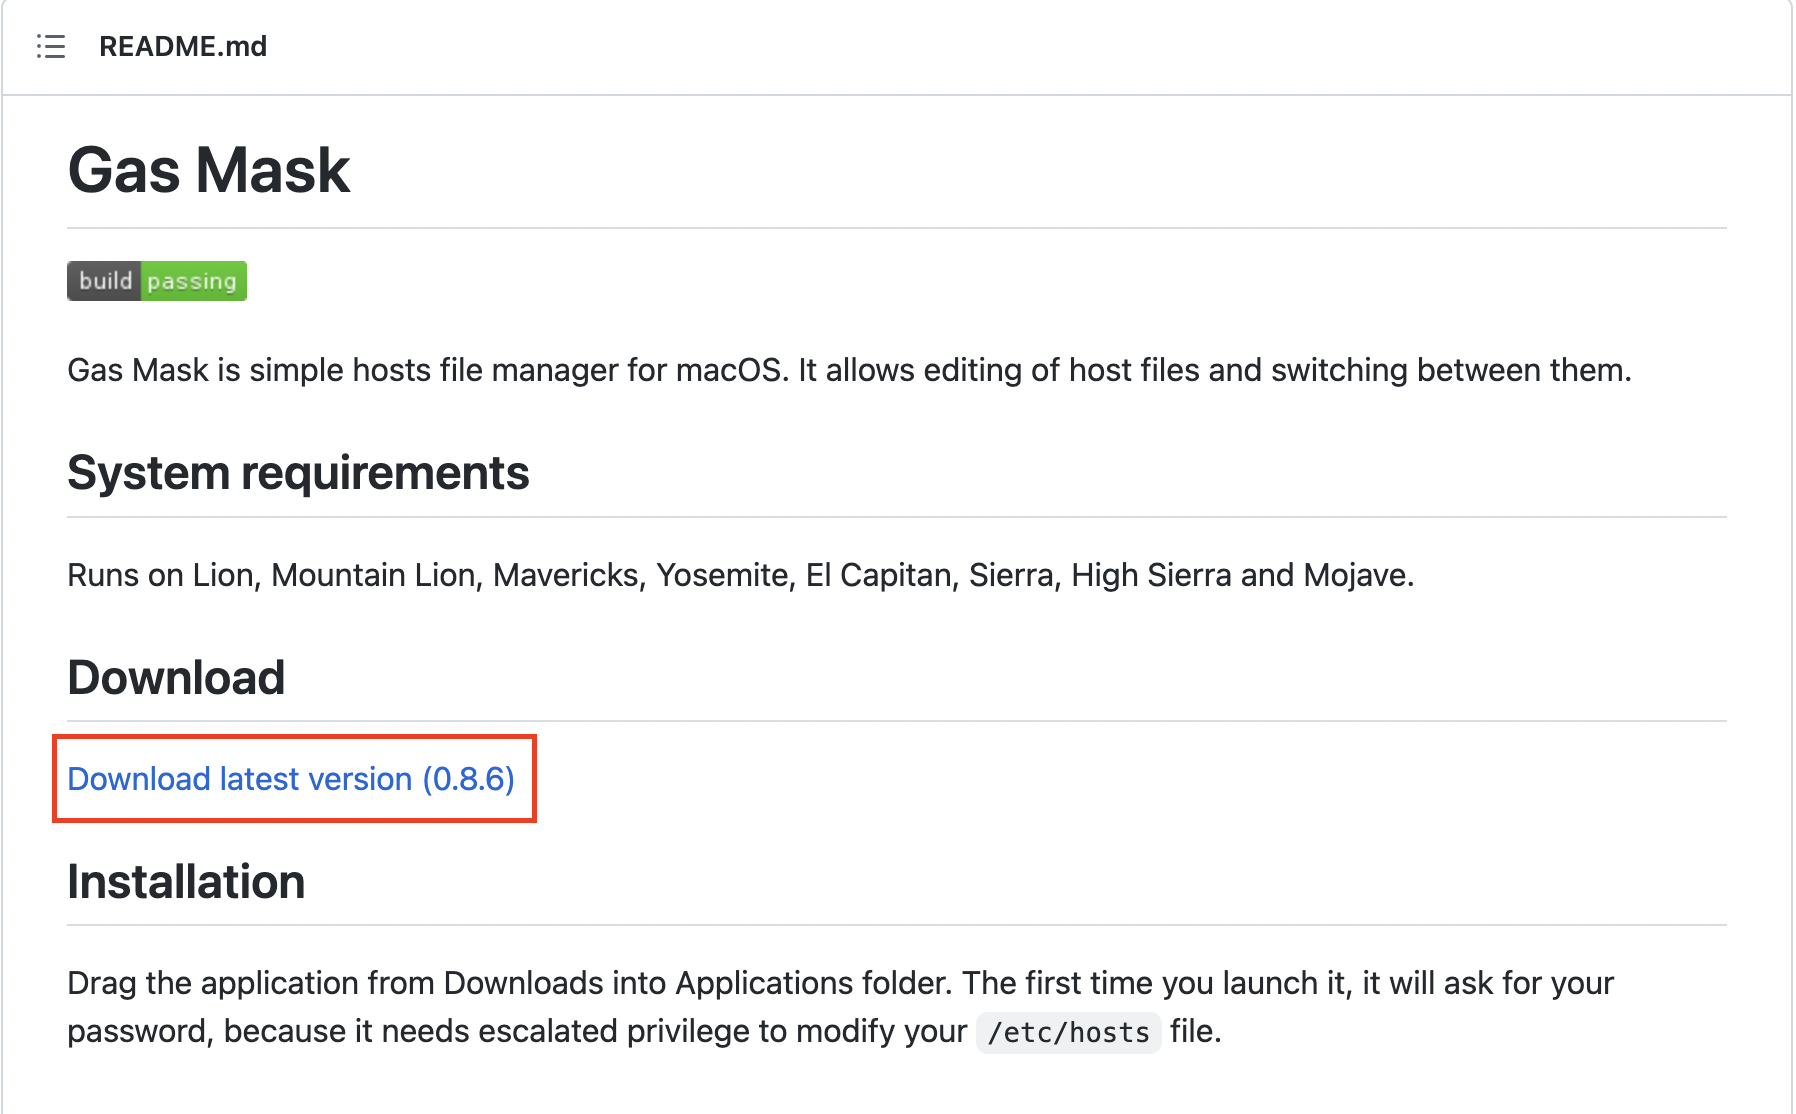Click the README.md file name
Image resolution: width=1796 pixels, height=1114 pixels.
(x=183, y=46)
